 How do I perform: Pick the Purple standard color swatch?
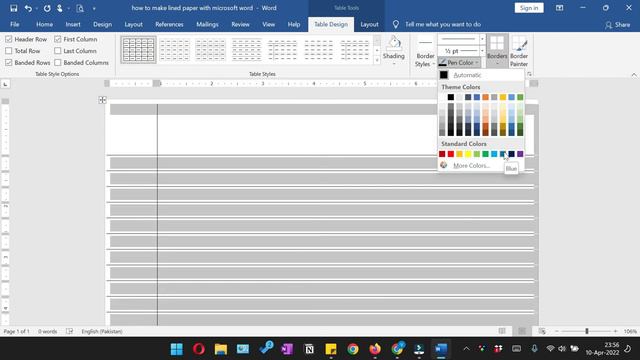point(520,154)
